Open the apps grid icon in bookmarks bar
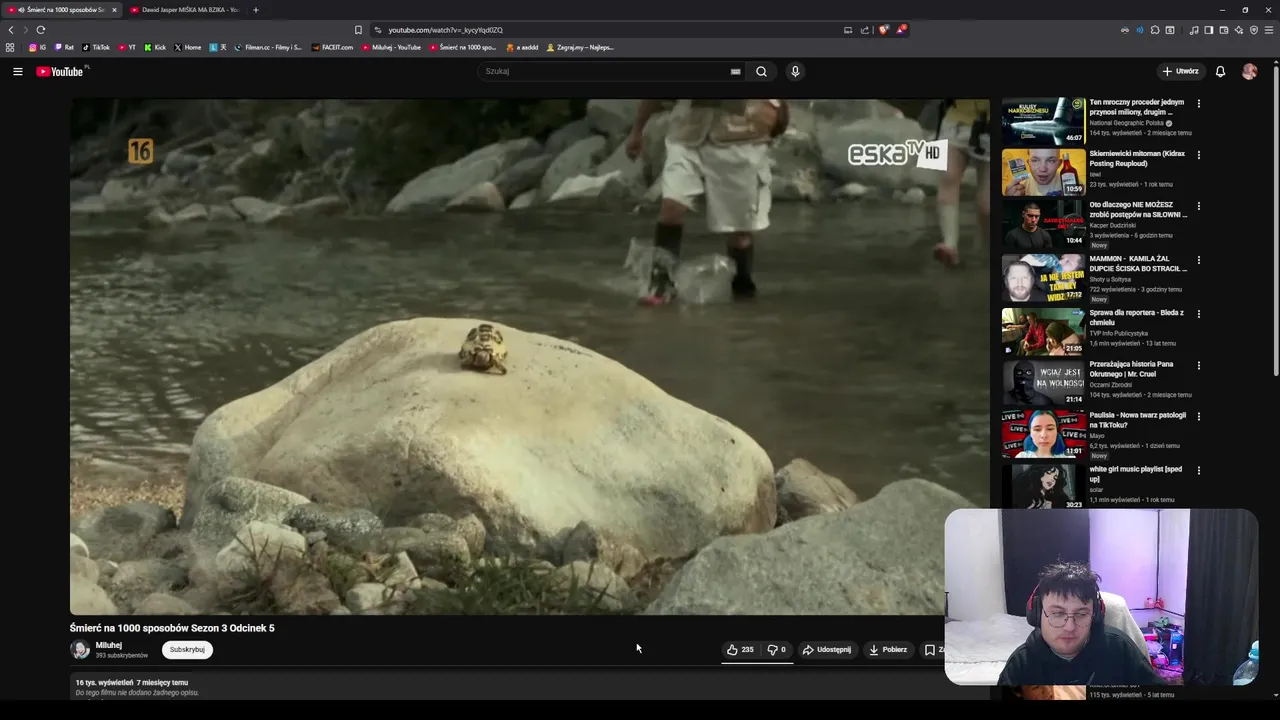 (x=10, y=47)
